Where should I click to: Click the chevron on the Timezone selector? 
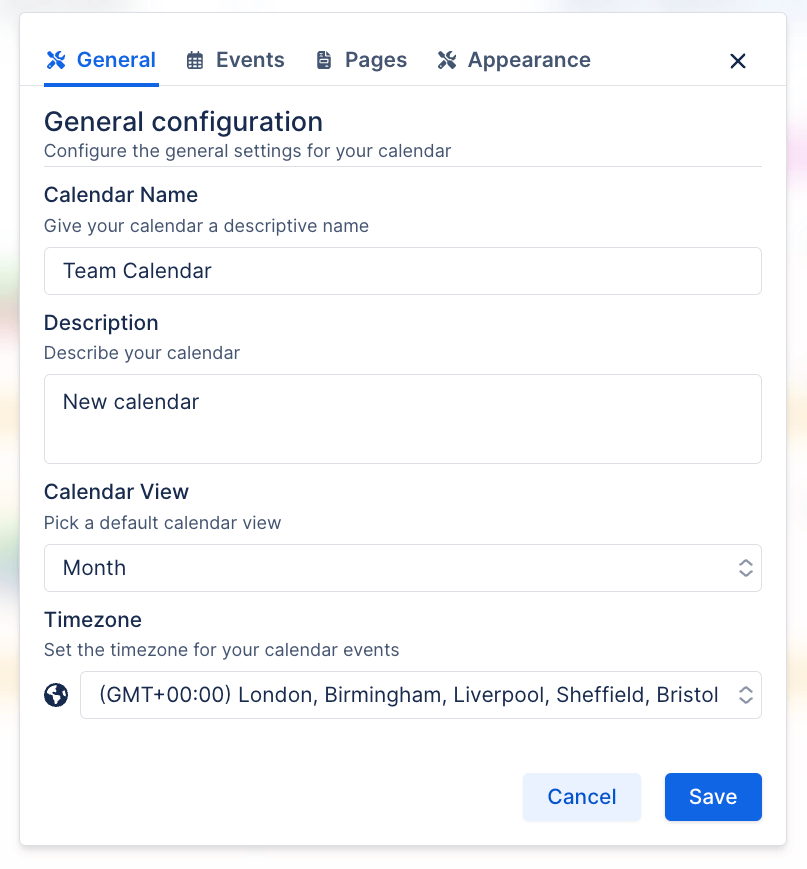click(x=746, y=694)
